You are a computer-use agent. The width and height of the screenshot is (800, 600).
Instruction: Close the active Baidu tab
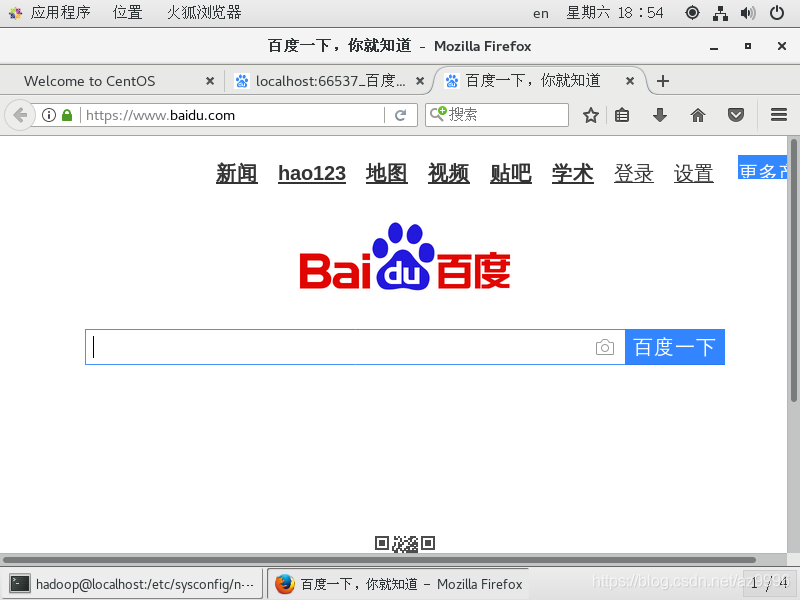[x=630, y=81]
